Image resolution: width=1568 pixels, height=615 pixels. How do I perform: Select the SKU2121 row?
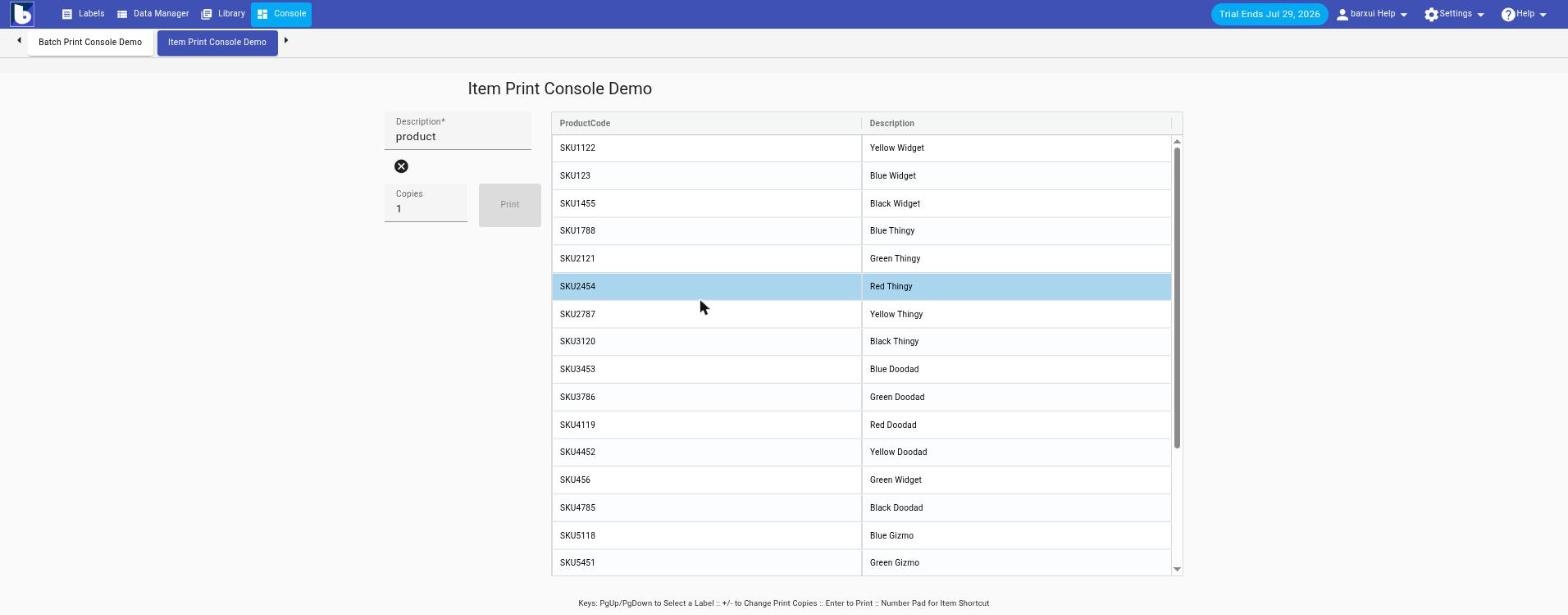pyautogui.click(x=861, y=259)
